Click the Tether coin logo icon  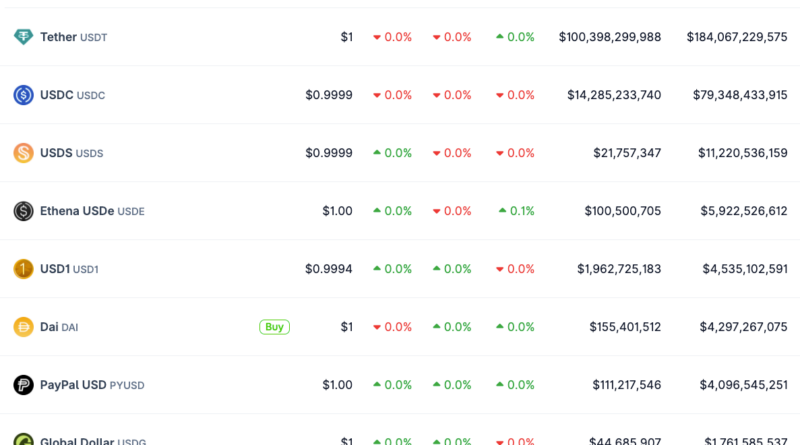click(x=23, y=37)
